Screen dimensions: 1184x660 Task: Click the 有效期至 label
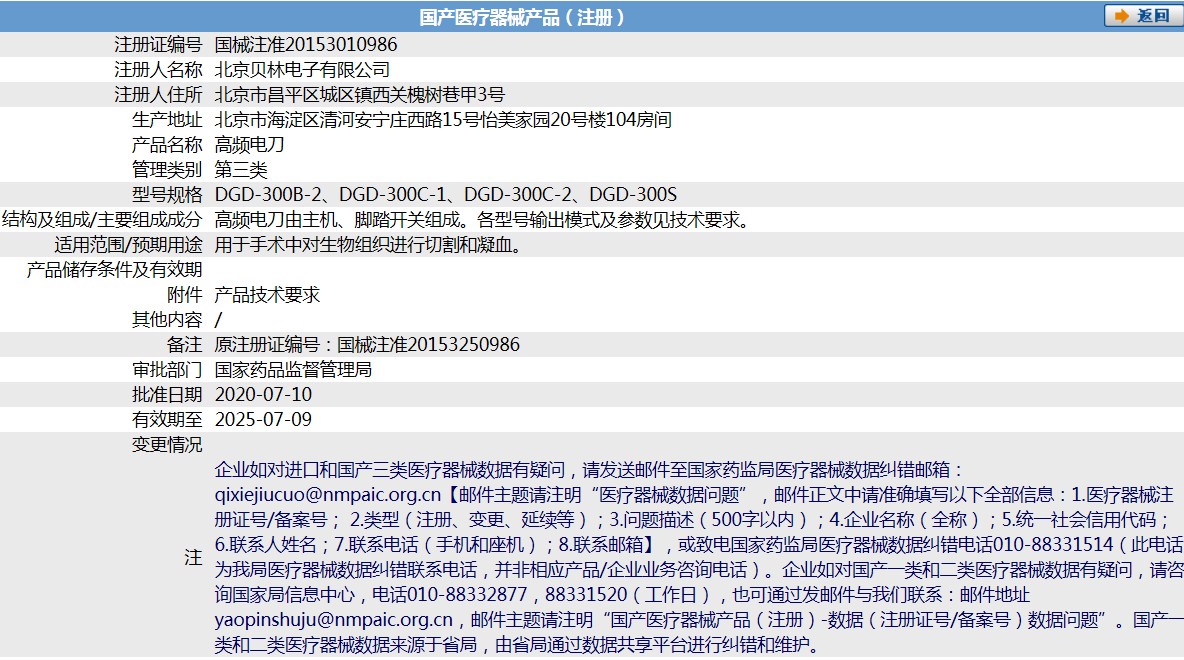(167, 419)
